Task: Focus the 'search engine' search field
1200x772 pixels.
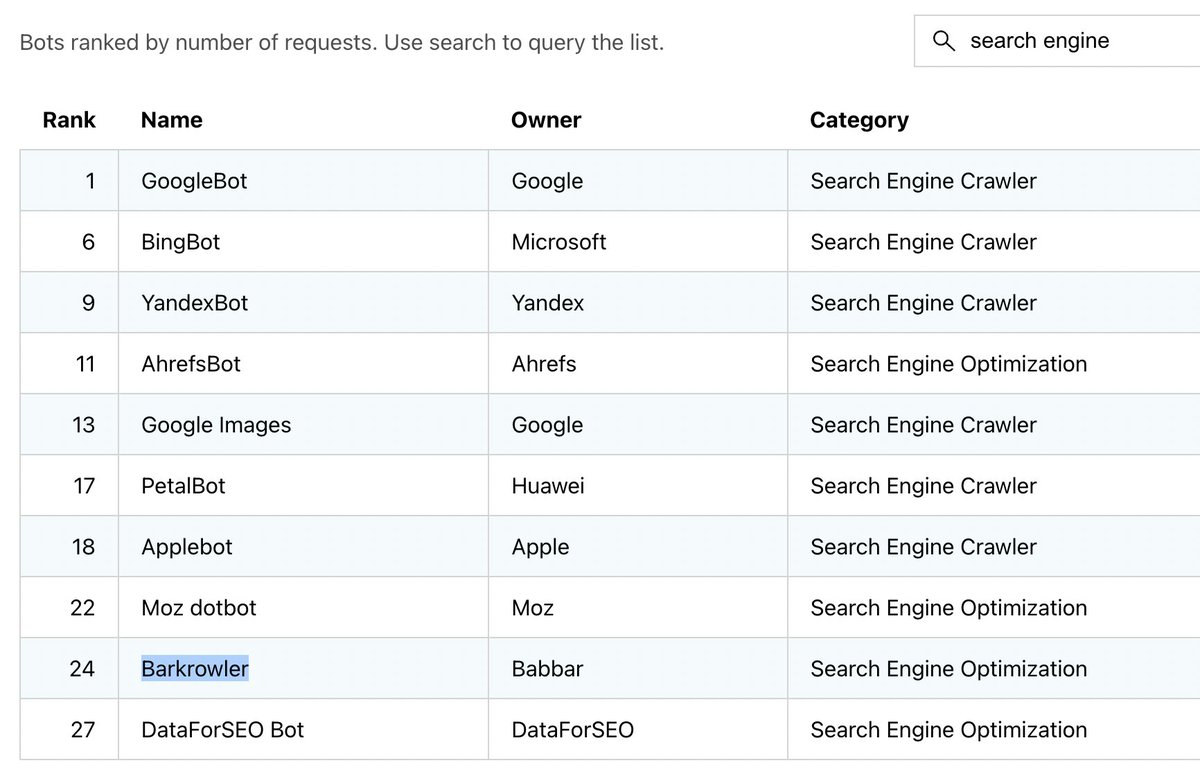Action: point(1057,41)
